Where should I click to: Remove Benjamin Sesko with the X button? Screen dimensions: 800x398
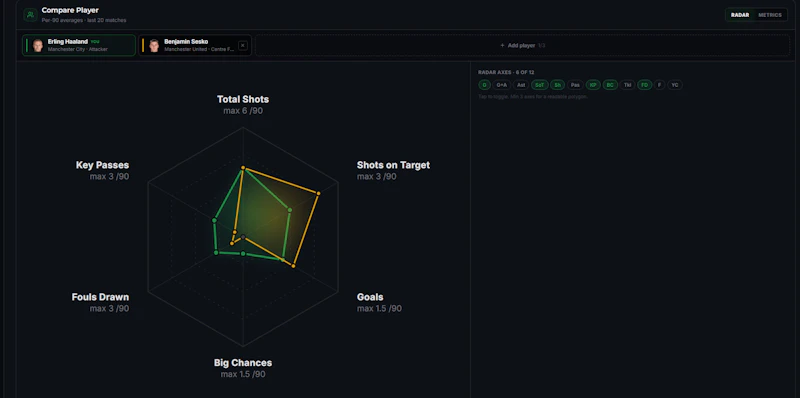(243, 45)
